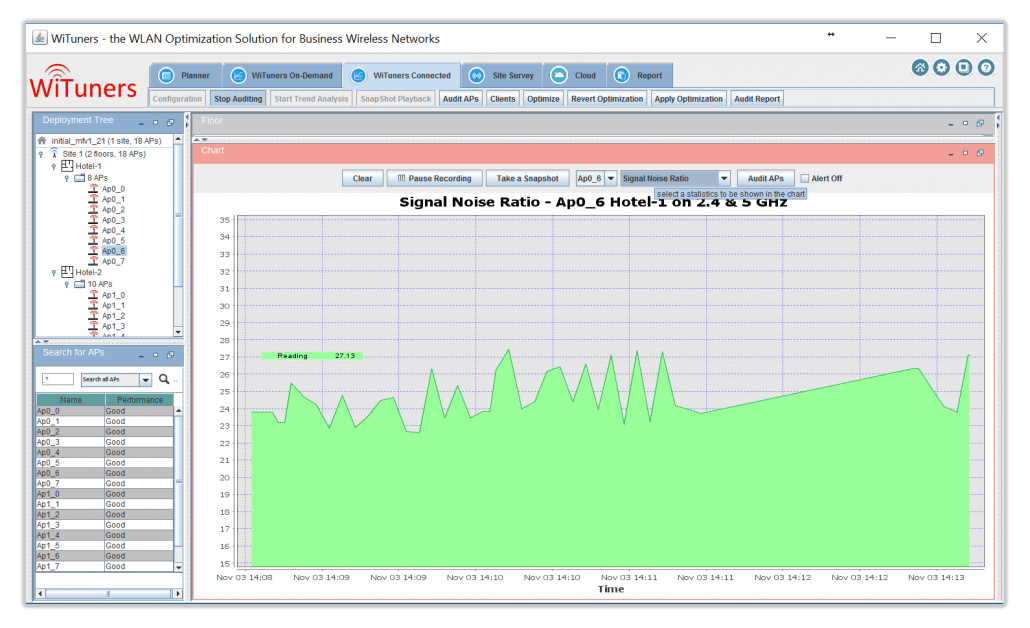Click the Ap0_3 access point icon

[93, 220]
